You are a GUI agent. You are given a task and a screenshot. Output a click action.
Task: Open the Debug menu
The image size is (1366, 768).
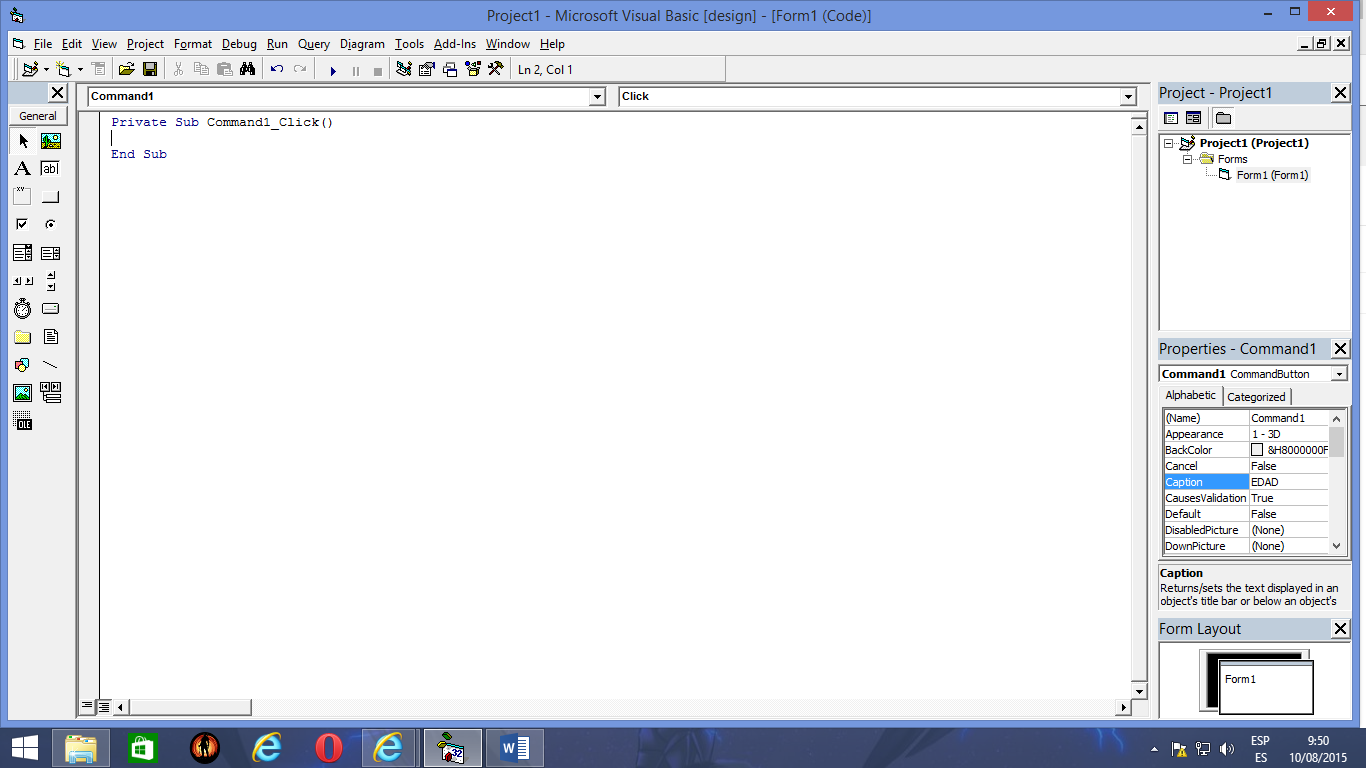(238, 44)
